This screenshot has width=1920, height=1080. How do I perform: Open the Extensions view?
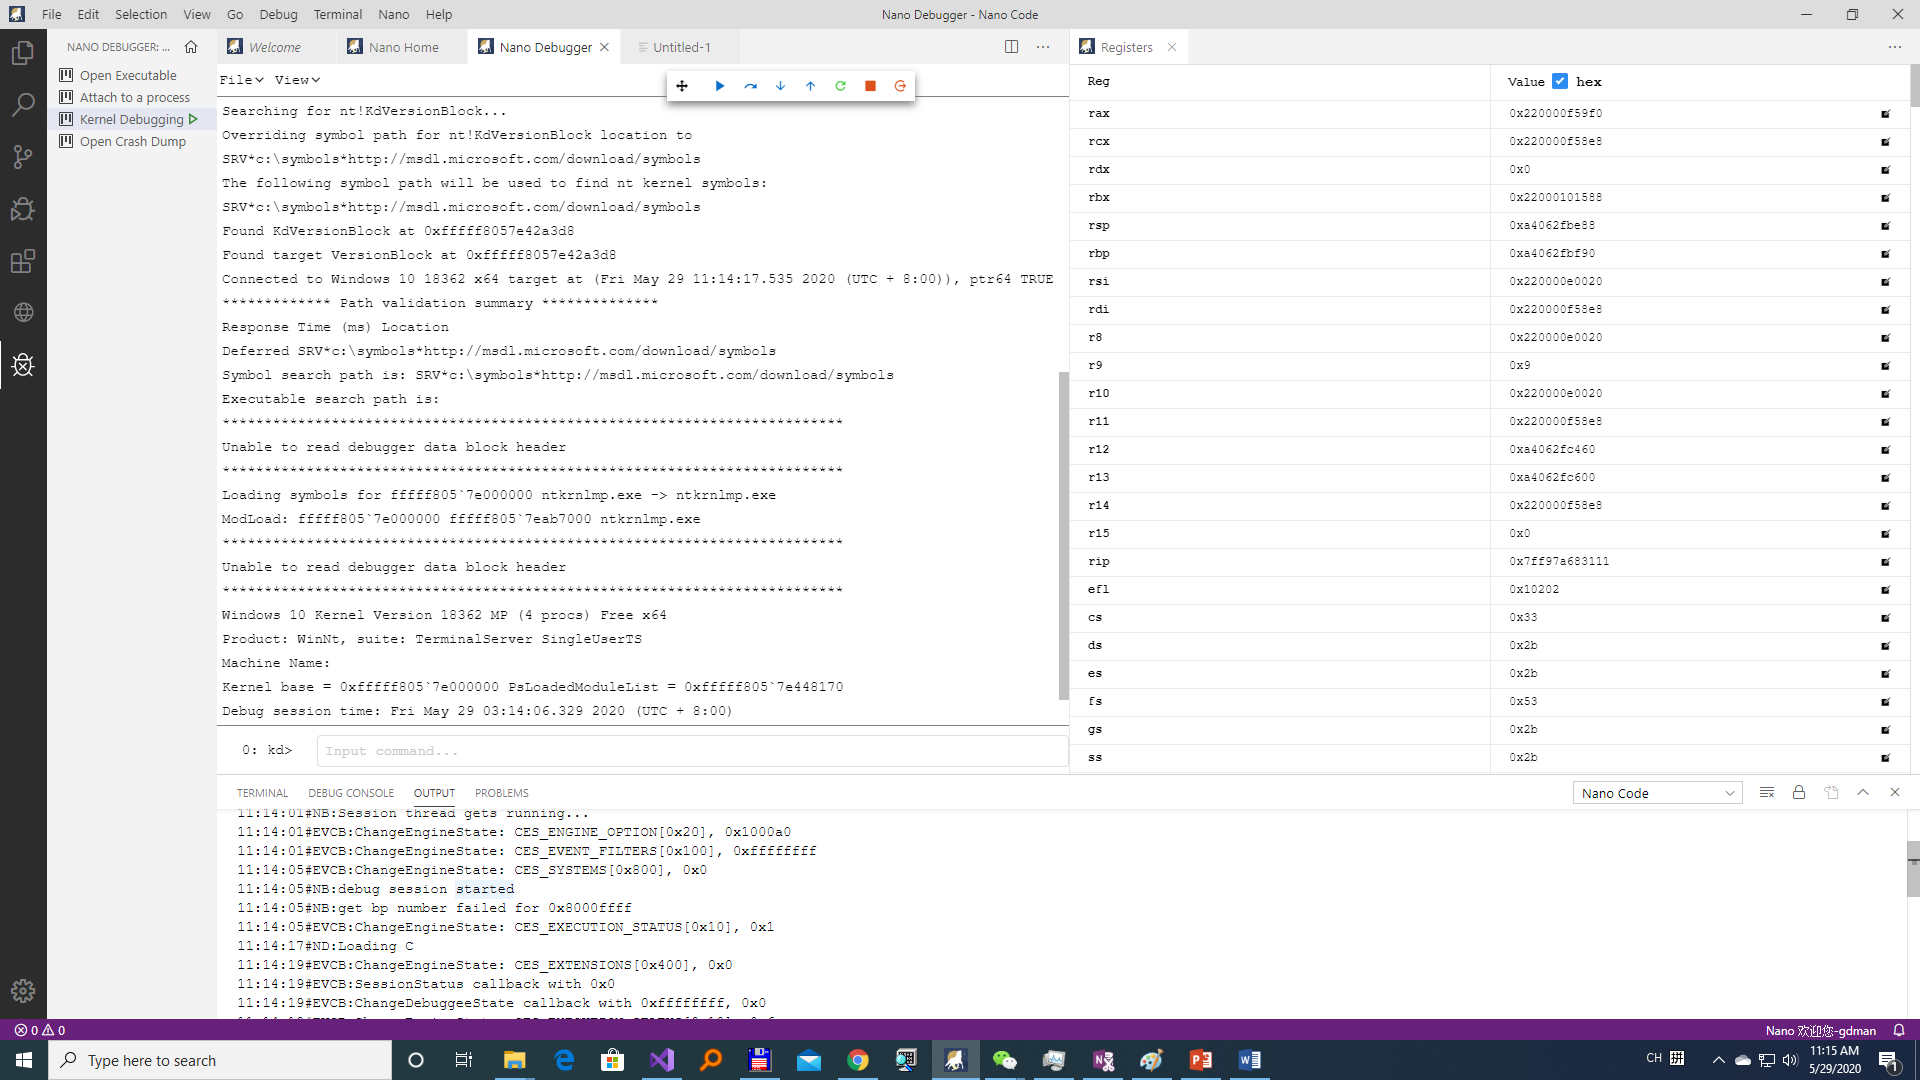23,261
